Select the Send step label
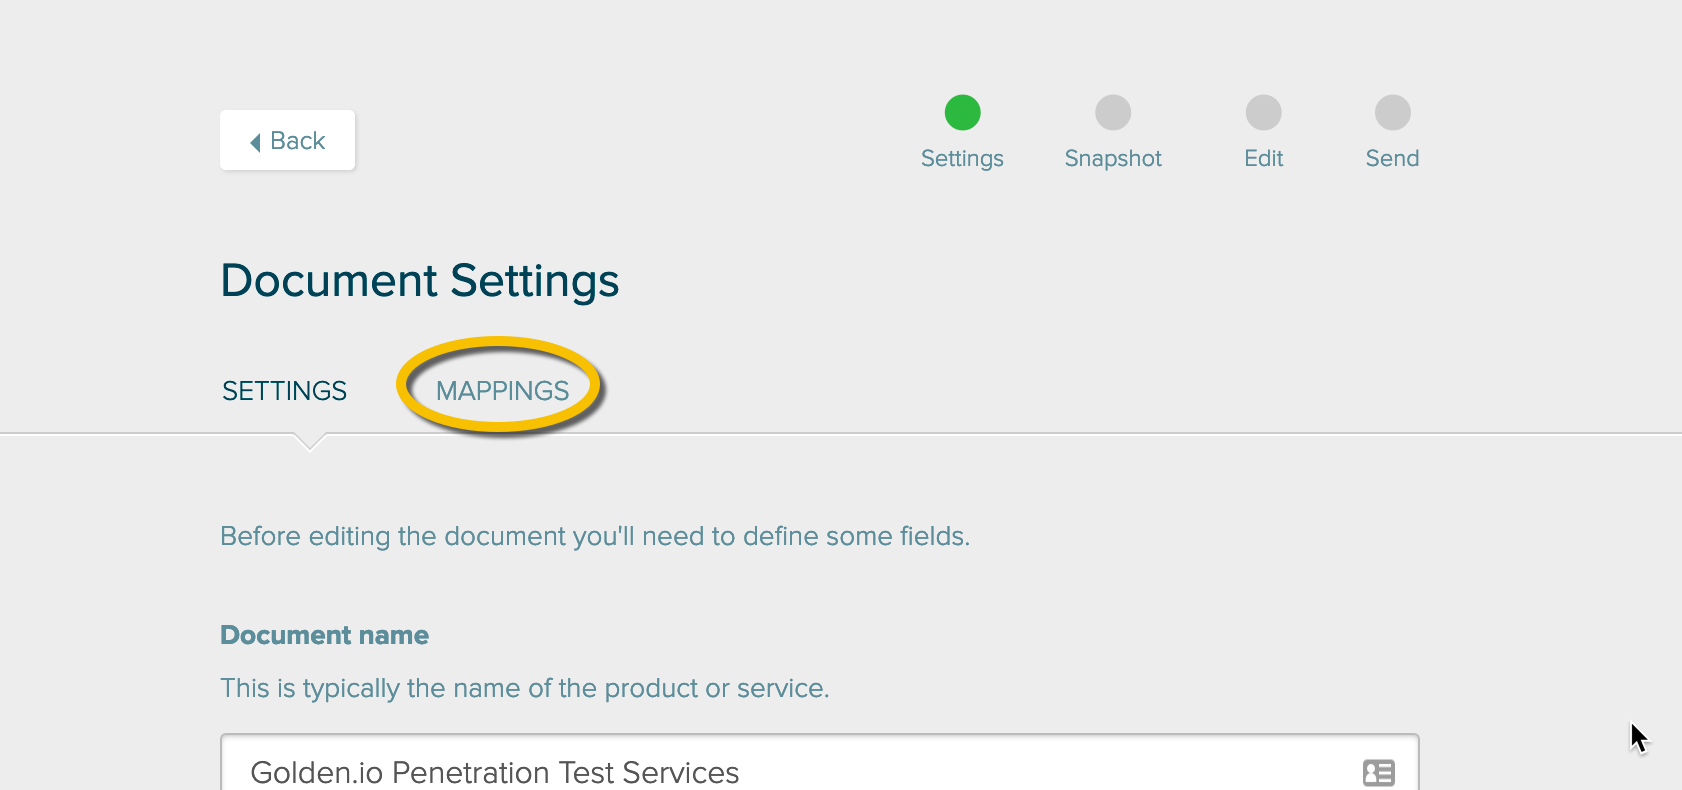The height and width of the screenshot is (790, 1682). (x=1392, y=158)
